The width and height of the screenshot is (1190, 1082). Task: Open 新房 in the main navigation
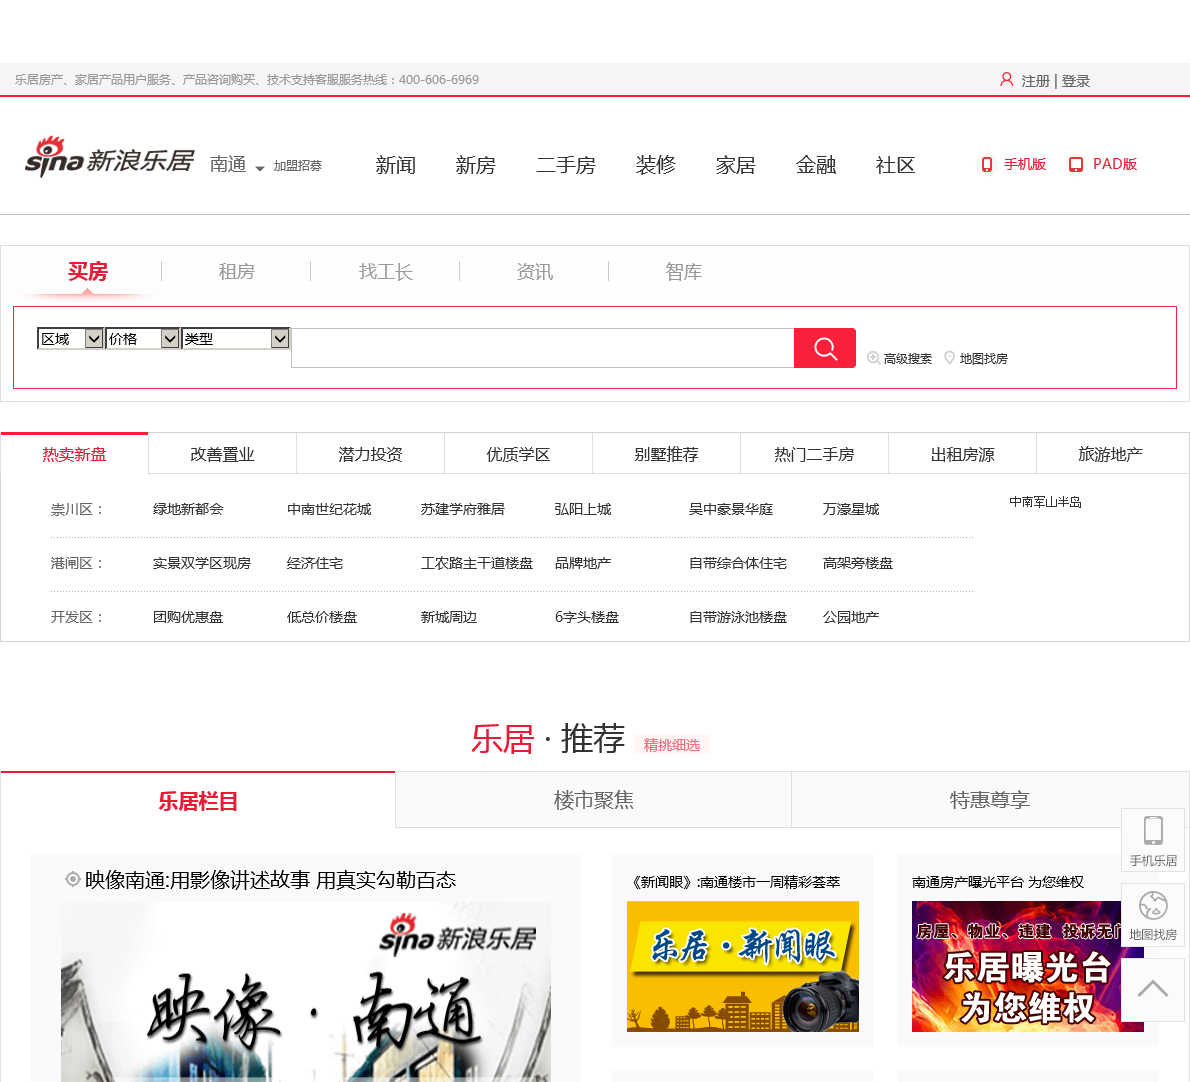(475, 165)
